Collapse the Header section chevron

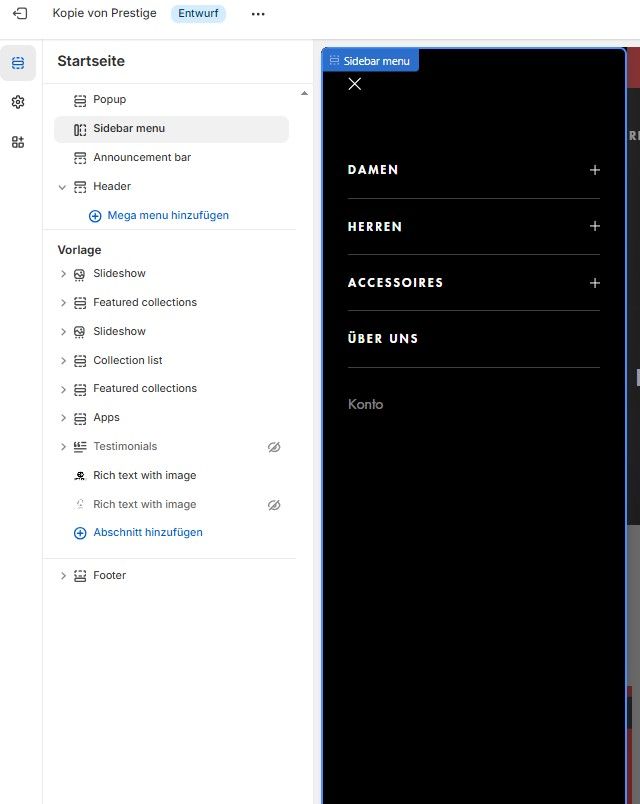[63, 187]
